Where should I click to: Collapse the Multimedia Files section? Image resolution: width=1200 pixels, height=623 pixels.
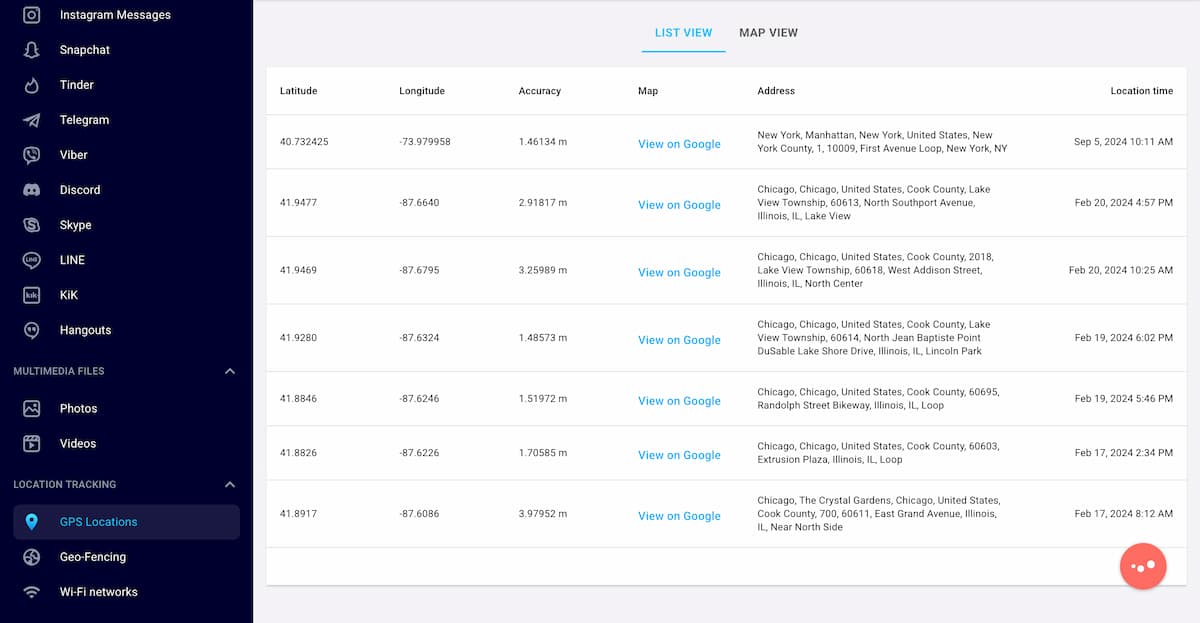(230, 371)
